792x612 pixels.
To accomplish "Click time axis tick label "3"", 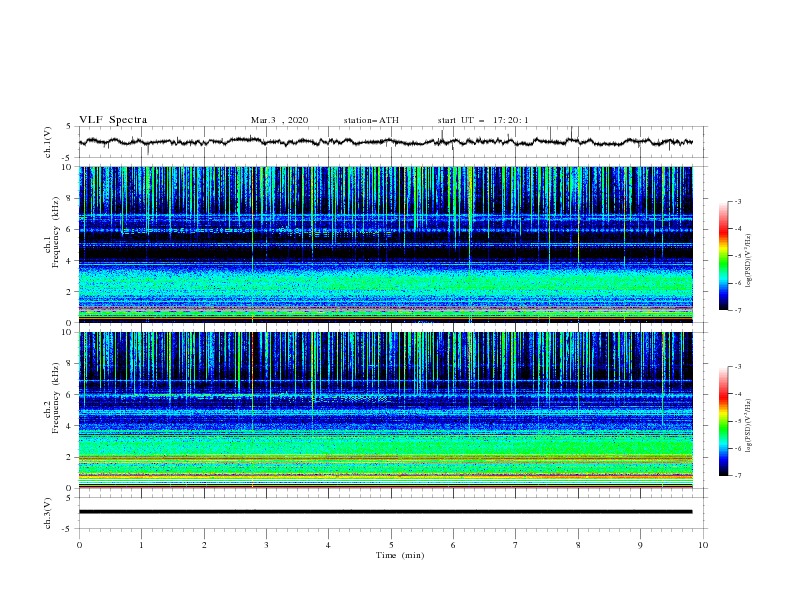I will pyautogui.click(x=266, y=545).
